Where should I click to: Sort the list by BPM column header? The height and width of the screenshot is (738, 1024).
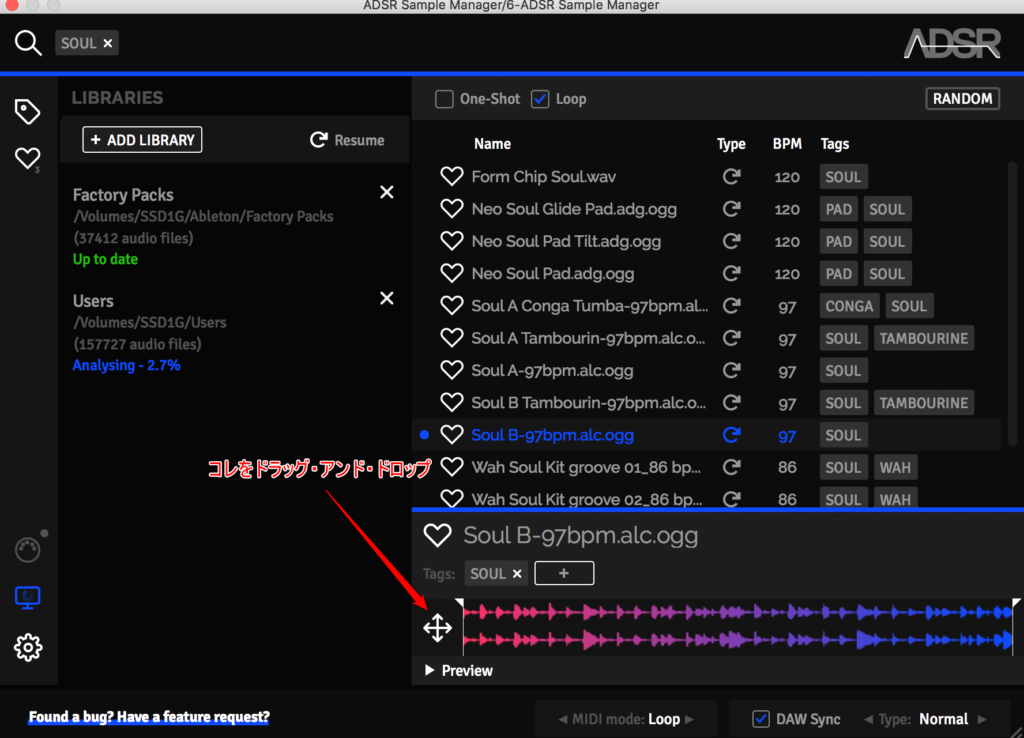click(787, 144)
